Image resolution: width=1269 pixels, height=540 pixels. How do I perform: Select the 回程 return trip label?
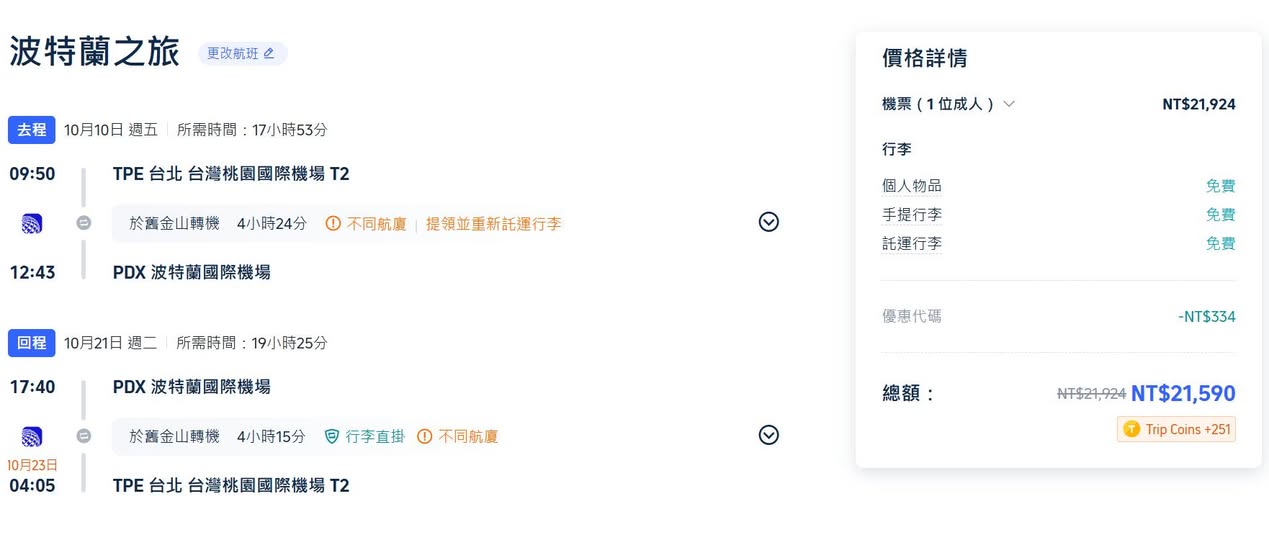[x=31, y=343]
